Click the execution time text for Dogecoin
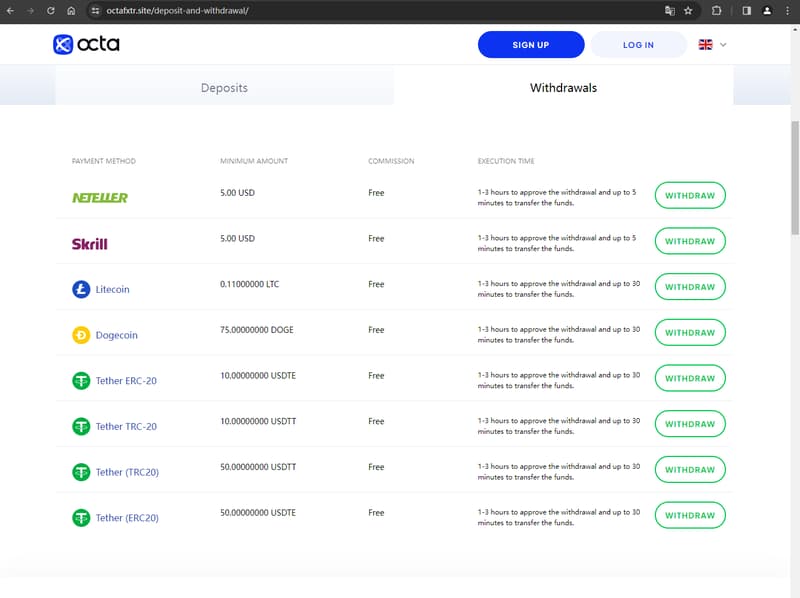 click(559, 335)
